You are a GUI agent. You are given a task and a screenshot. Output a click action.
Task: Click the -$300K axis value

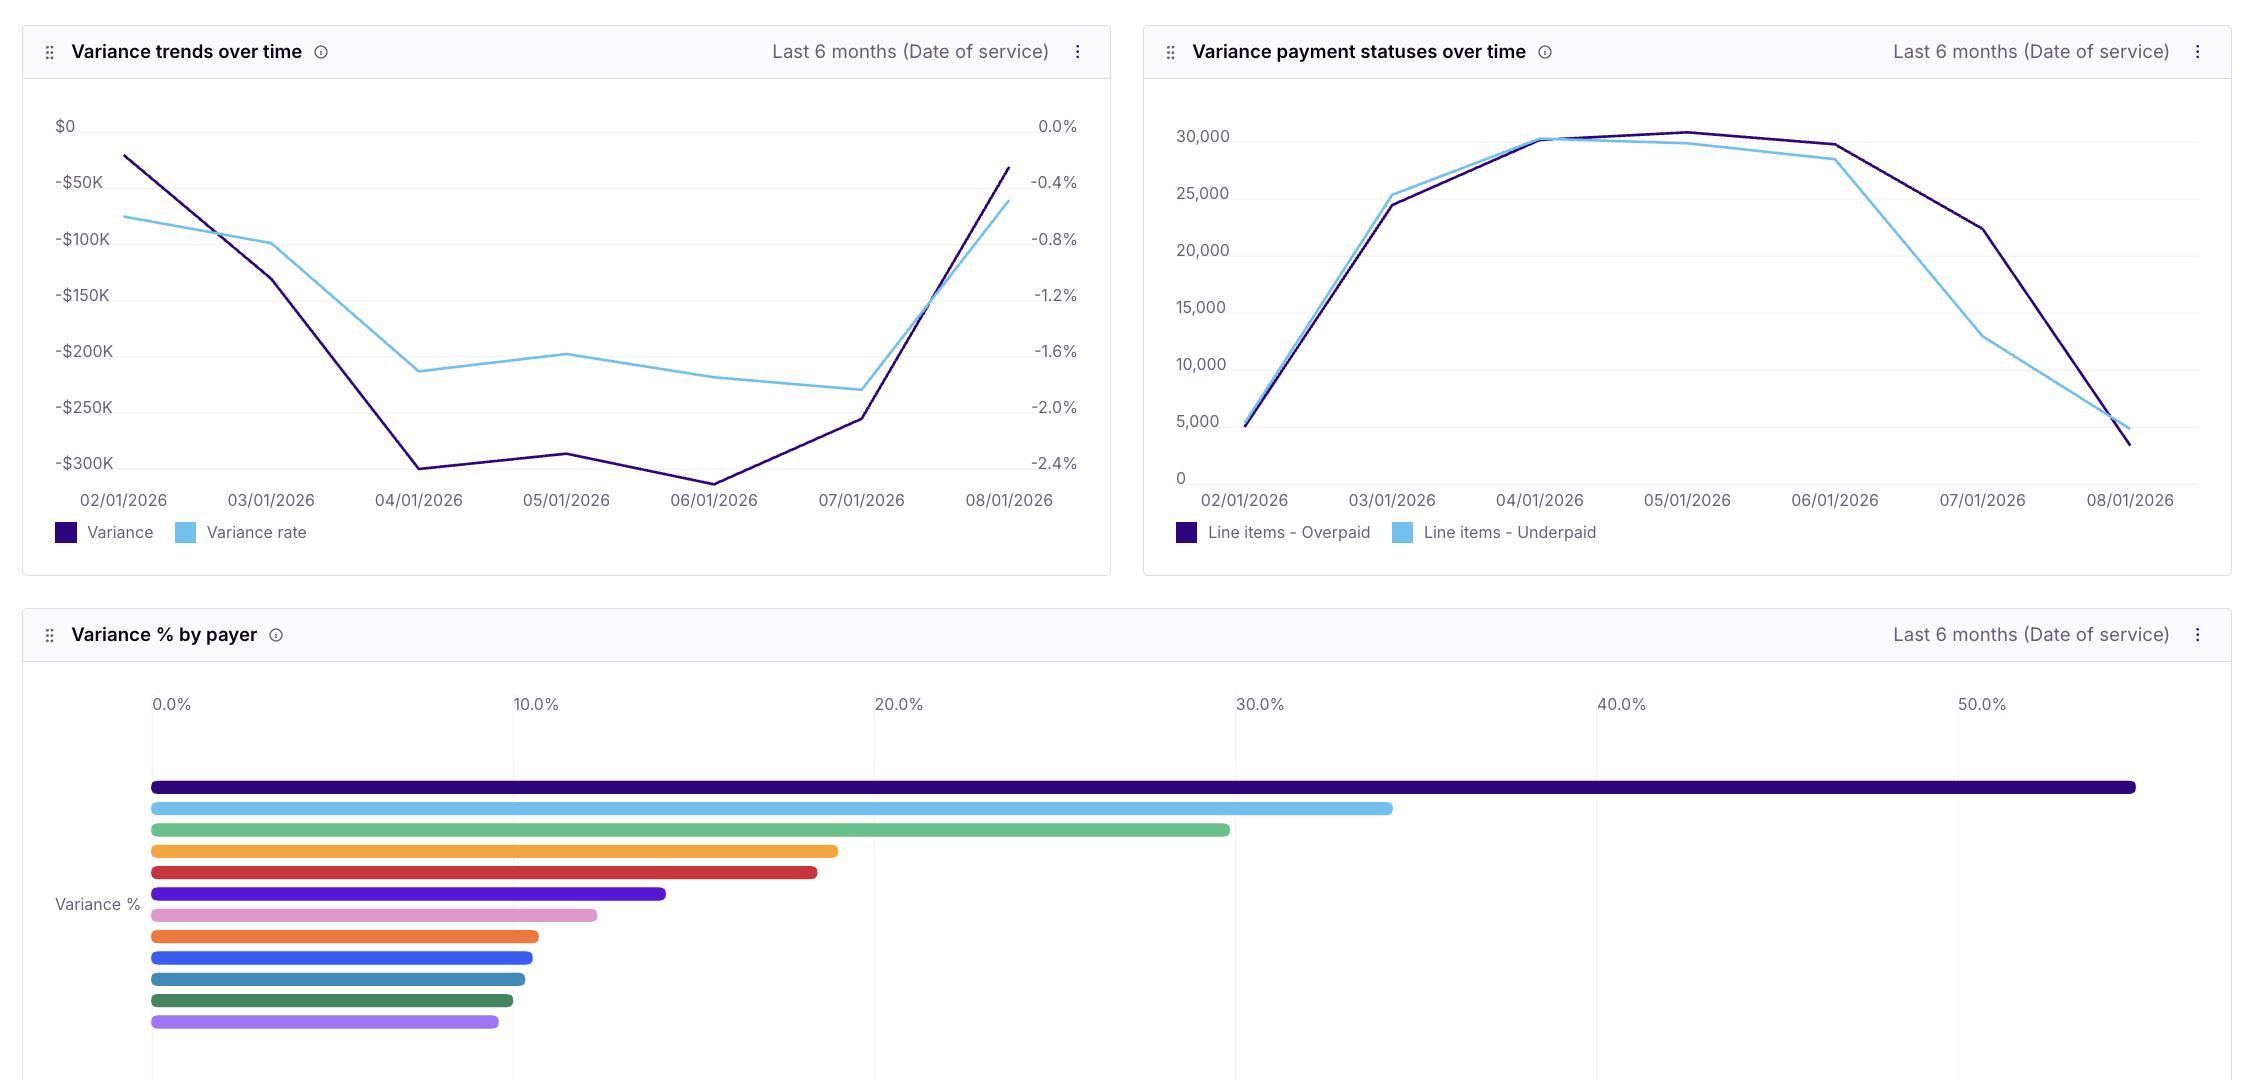click(84, 463)
